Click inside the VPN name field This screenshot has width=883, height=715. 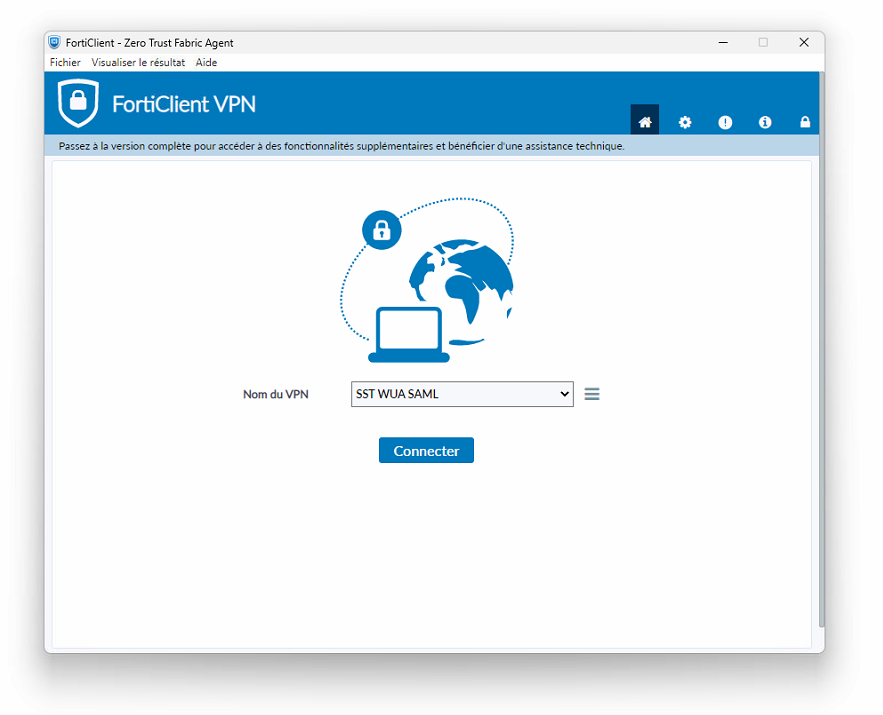pos(440,393)
